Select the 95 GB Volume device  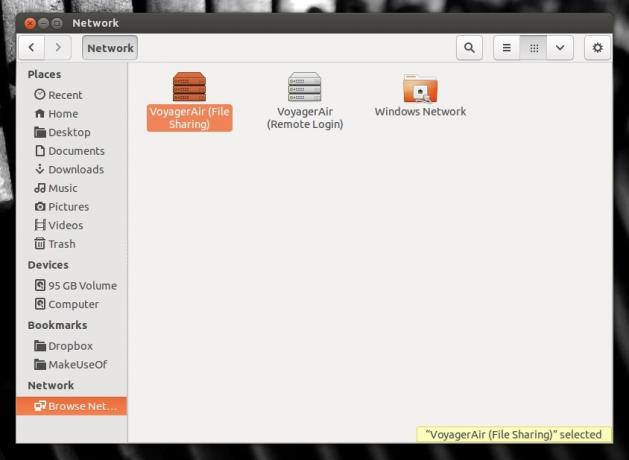[x=76, y=286]
